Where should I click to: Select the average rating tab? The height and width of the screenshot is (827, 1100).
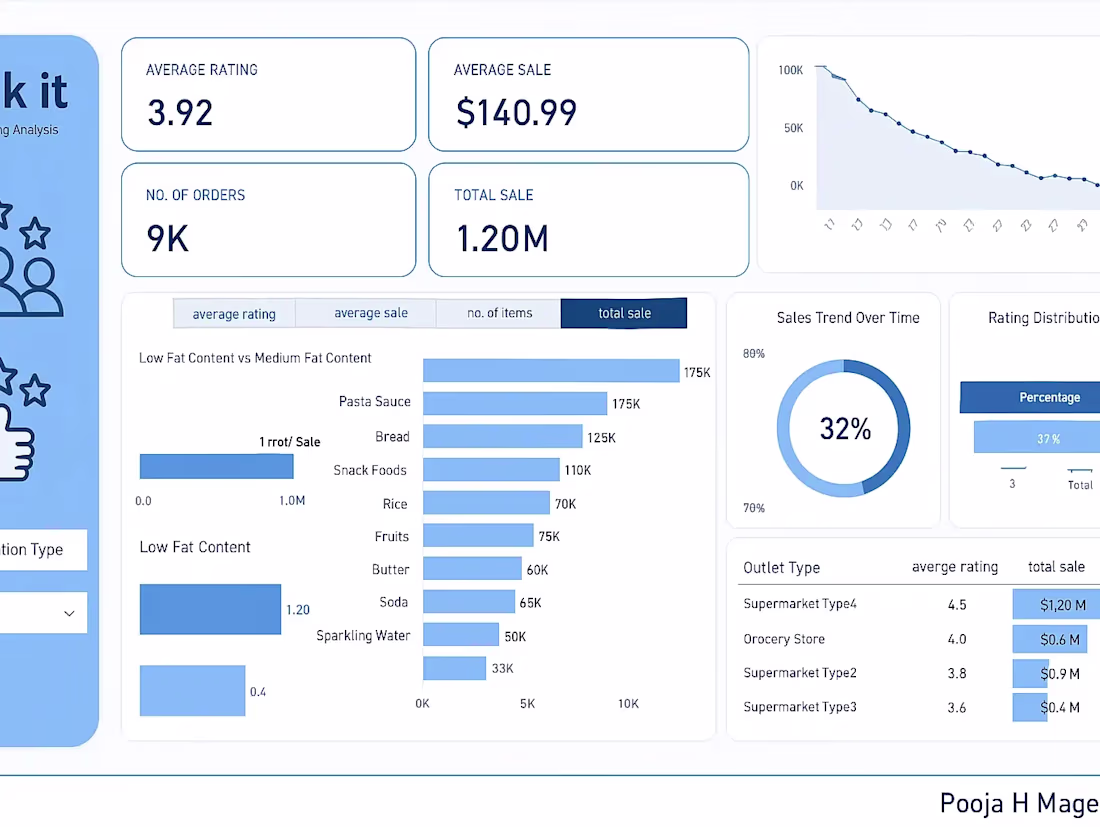coord(234,314)
